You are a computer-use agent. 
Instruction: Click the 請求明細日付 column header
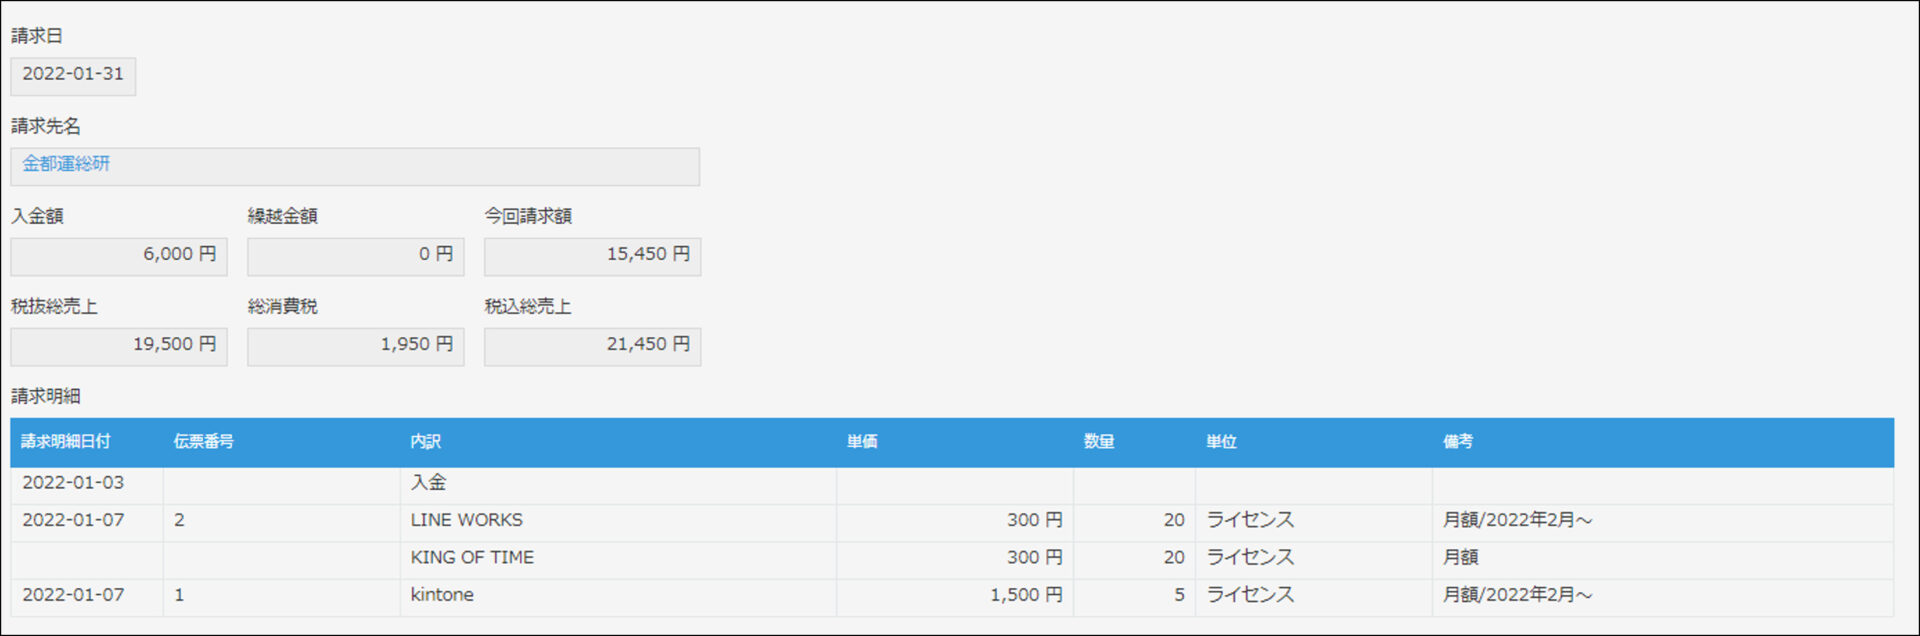[66, 442]
